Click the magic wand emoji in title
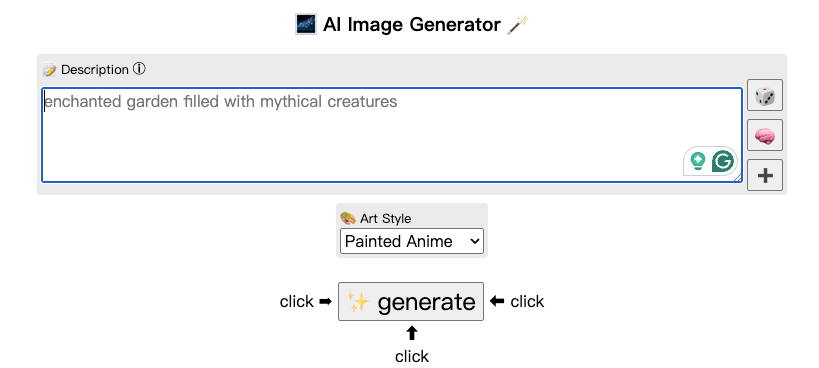Image resolution: width=819 pixels, height=368 pixels. [518, 25]
